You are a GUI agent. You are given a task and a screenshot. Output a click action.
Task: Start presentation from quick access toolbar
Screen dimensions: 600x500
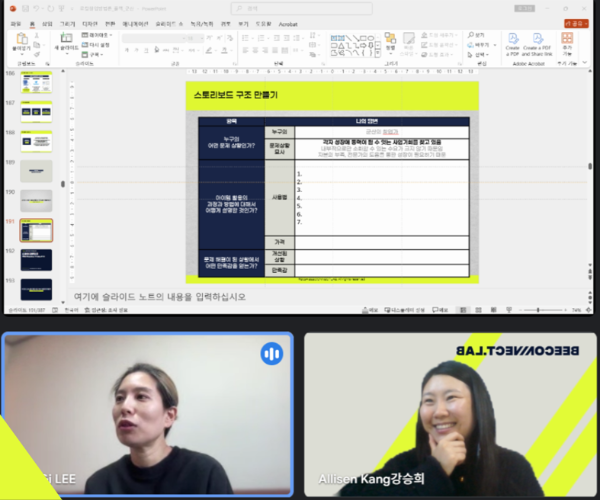pyautogui.click(x=62, y=8)
